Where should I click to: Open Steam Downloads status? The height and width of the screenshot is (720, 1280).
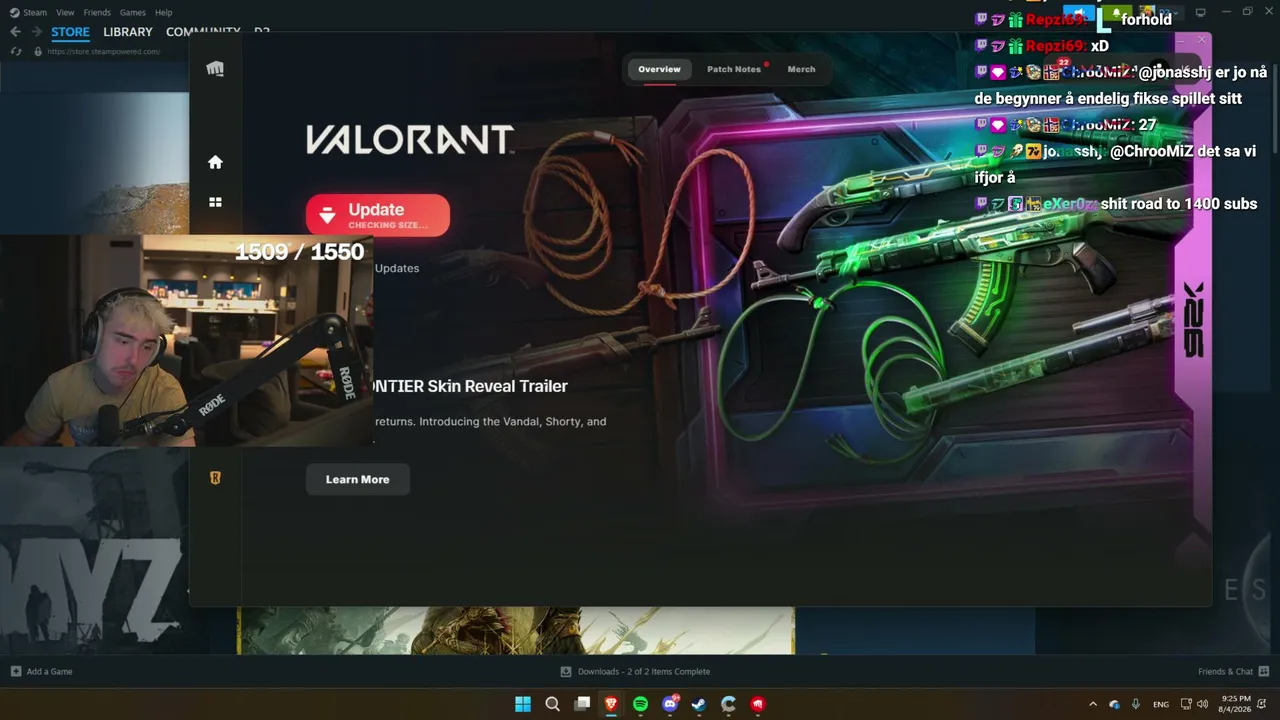click(x=636, y=671)
